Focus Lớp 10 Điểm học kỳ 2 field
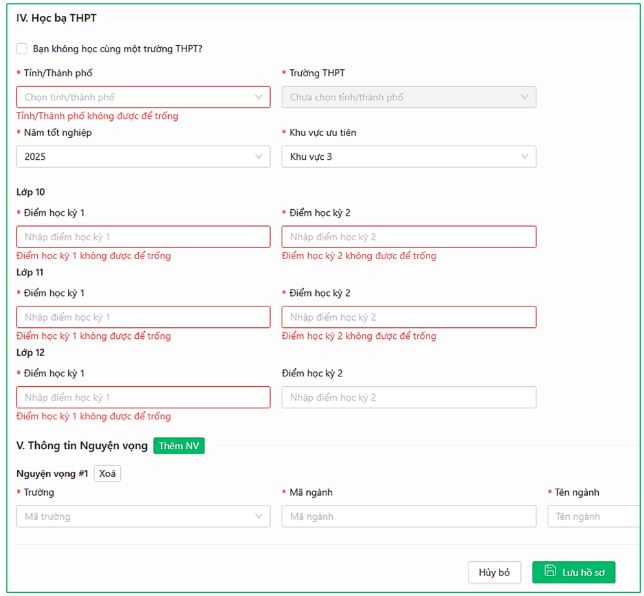The width and height of the screenshot is (644, 596). (x=408, y=237)
